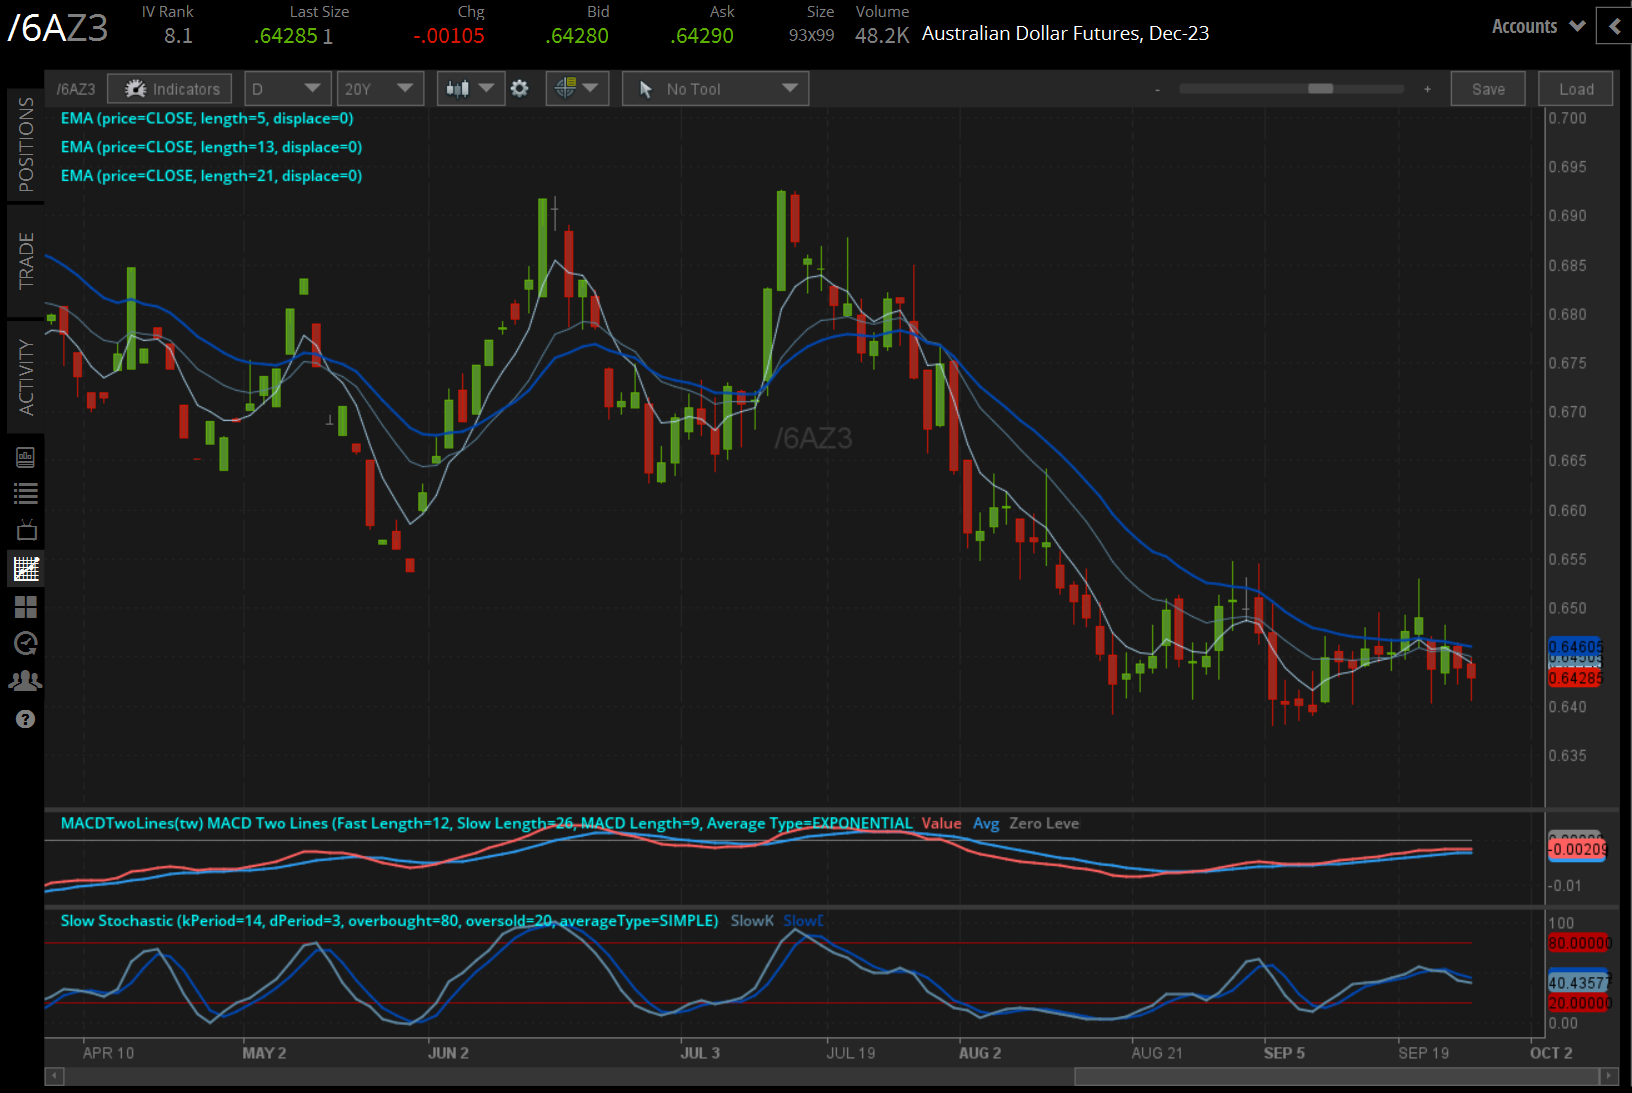Switch to the POSITIONS tab
Viewport: 1632px width, 1093px height.
coord(26,145)
